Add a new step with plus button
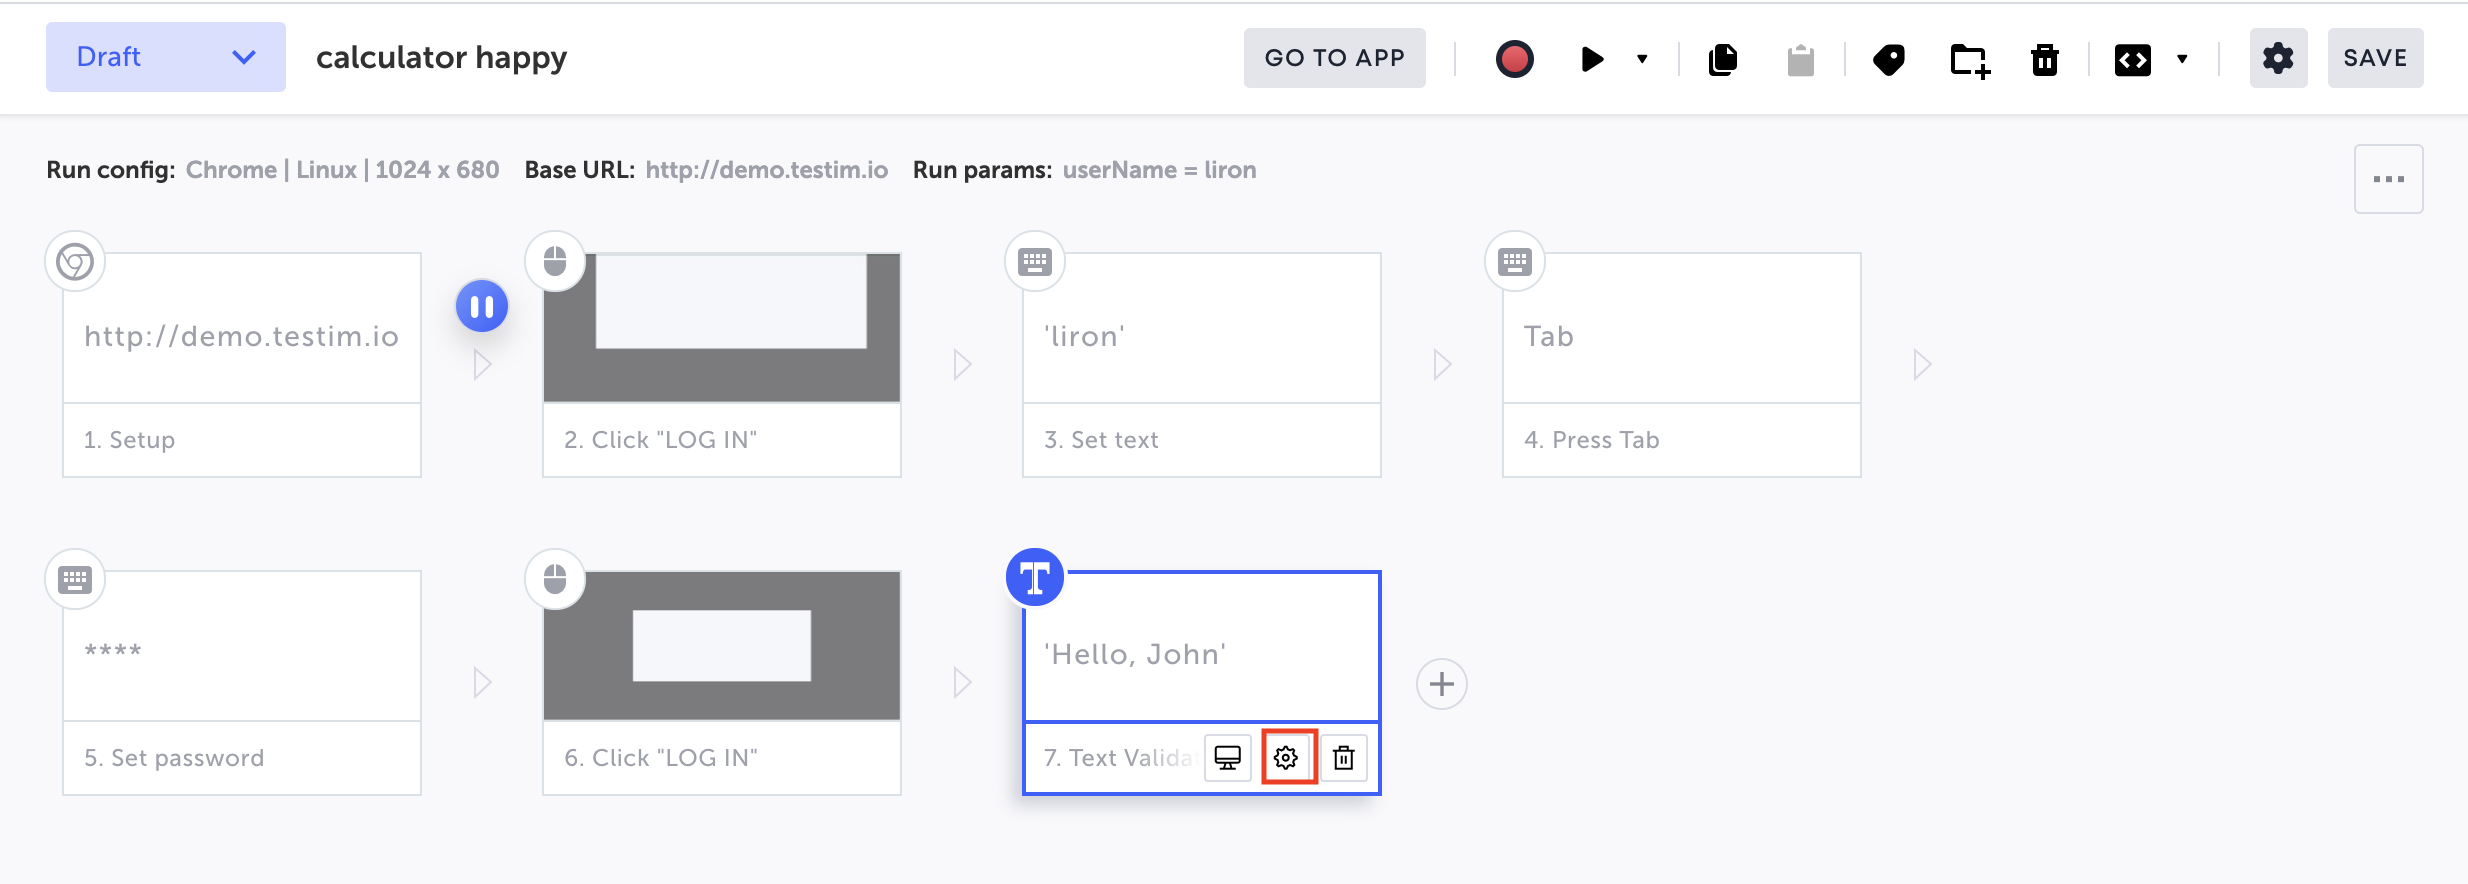The image size is (2468, 884). 1441,684
